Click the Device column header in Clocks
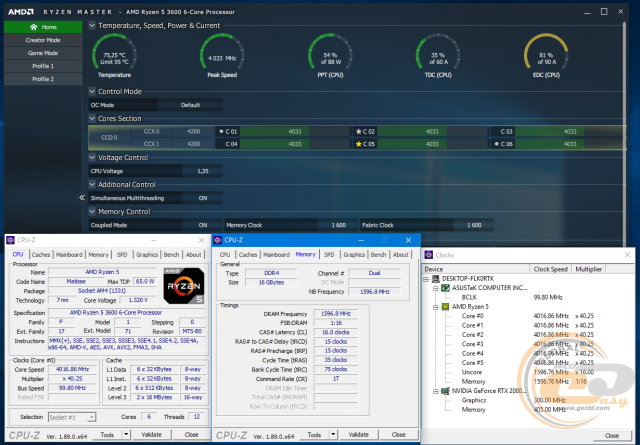Viewport: 640px width, 445px height. (x=476, y=269)
